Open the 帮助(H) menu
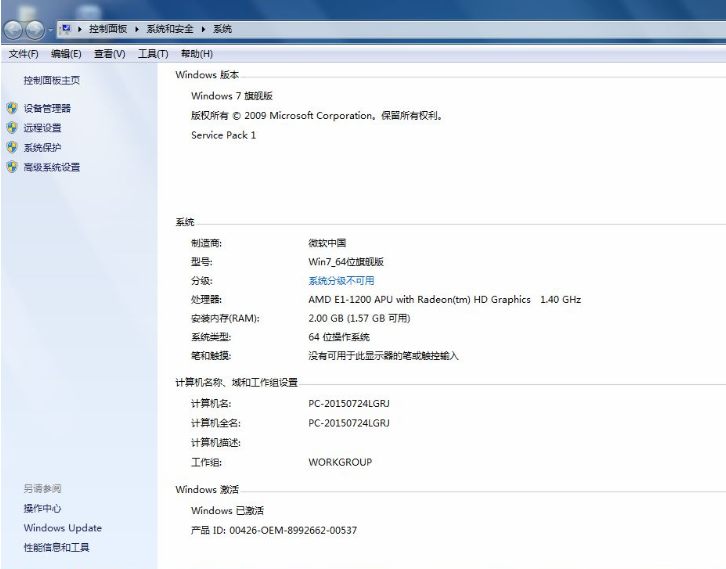 (x=196, y=54)
